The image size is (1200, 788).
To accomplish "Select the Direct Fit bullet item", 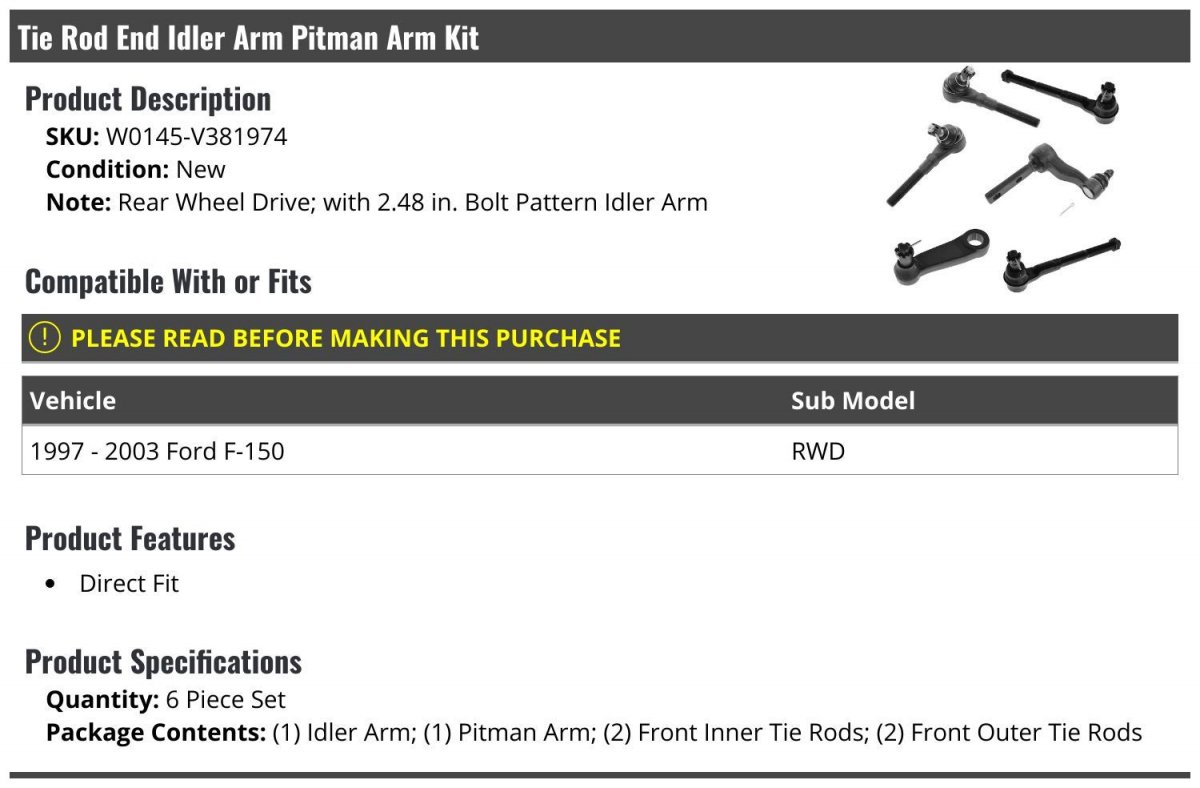I will tap(129, 584).
